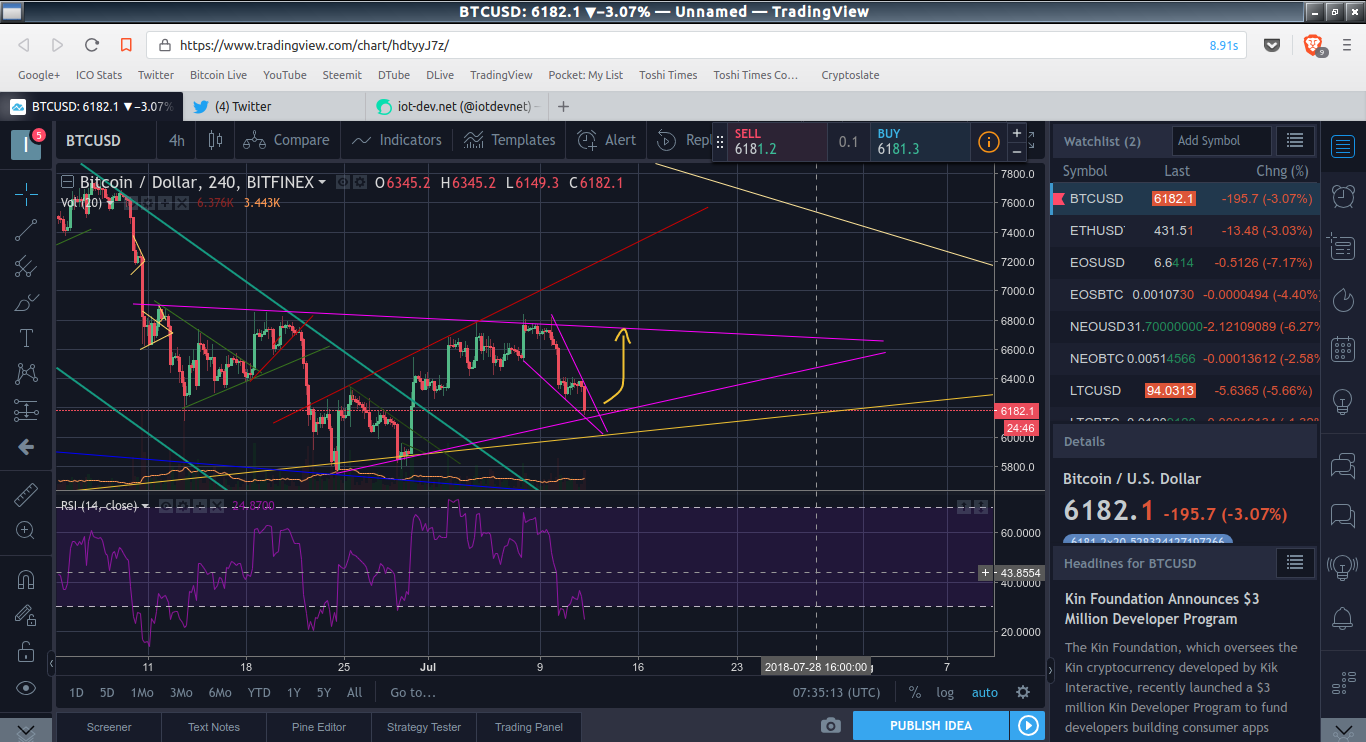Toggle percent scale button
Screen dimensions: 1366x742
(915, 692)
